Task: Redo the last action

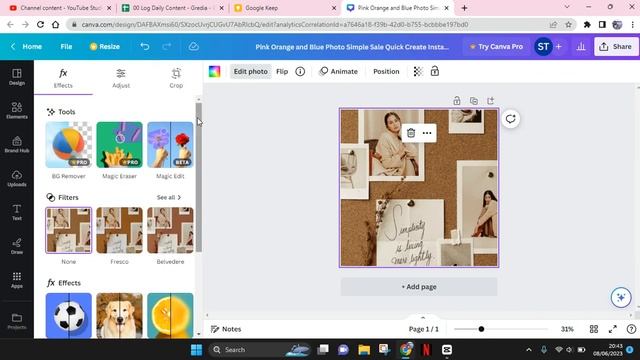Action: [x=167, y=47]
